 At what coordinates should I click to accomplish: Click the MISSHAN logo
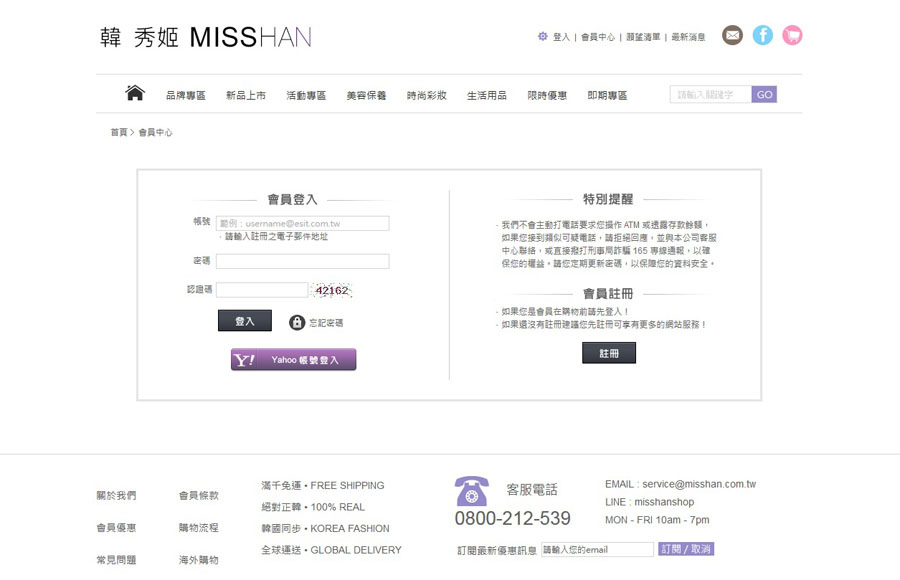(205, 37)
